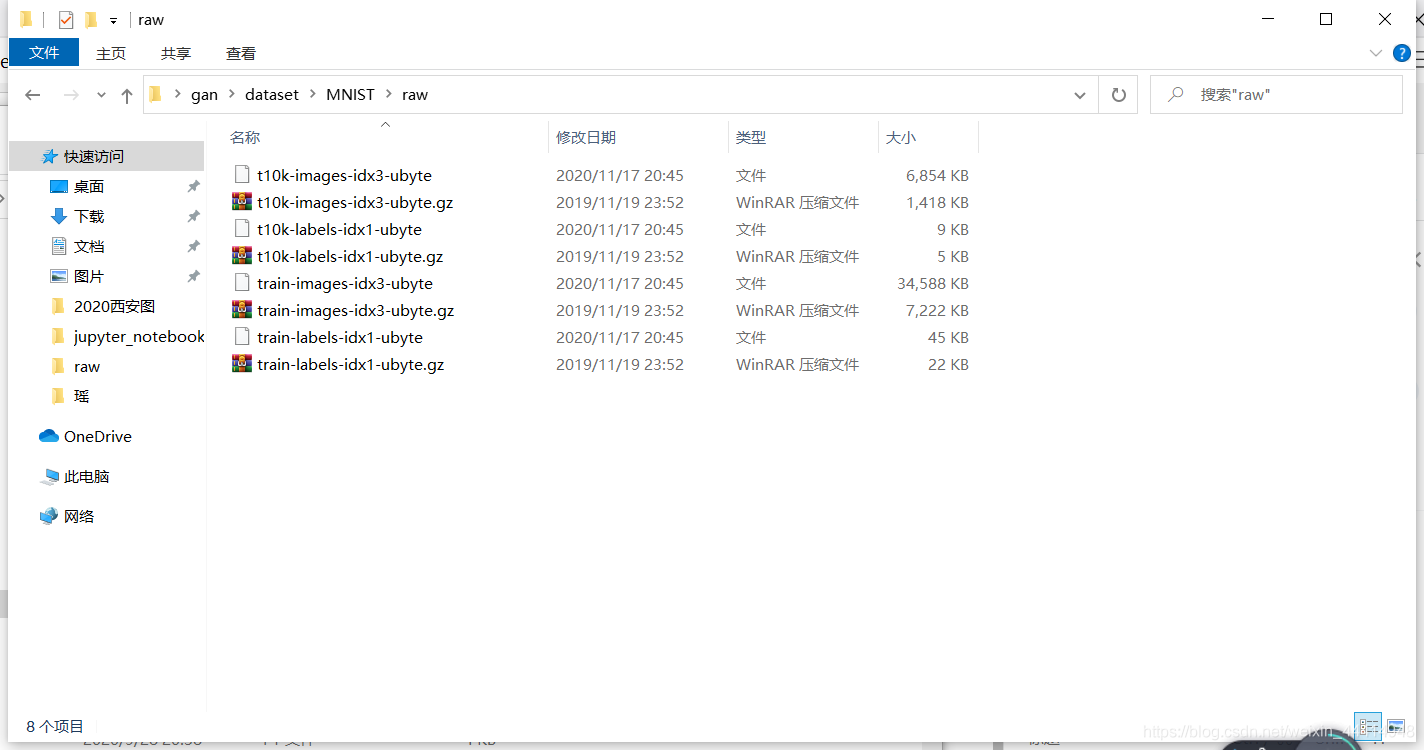
Task: Expand the chevron before gan in breadcrumb
Action: pyautogui.click(x=178, y=95)
